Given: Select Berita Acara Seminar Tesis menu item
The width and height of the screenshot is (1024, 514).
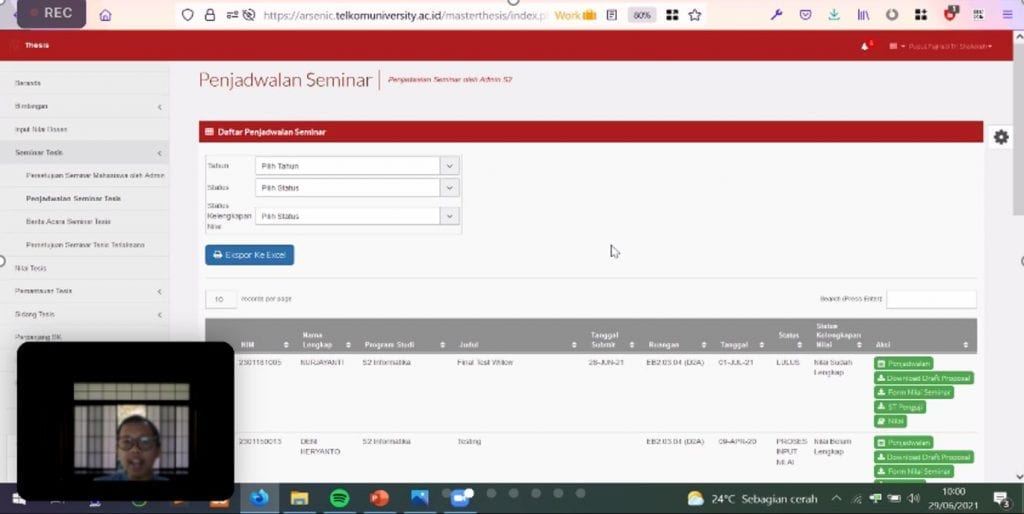Looking at the screenshot, I should tap(68, 222).
